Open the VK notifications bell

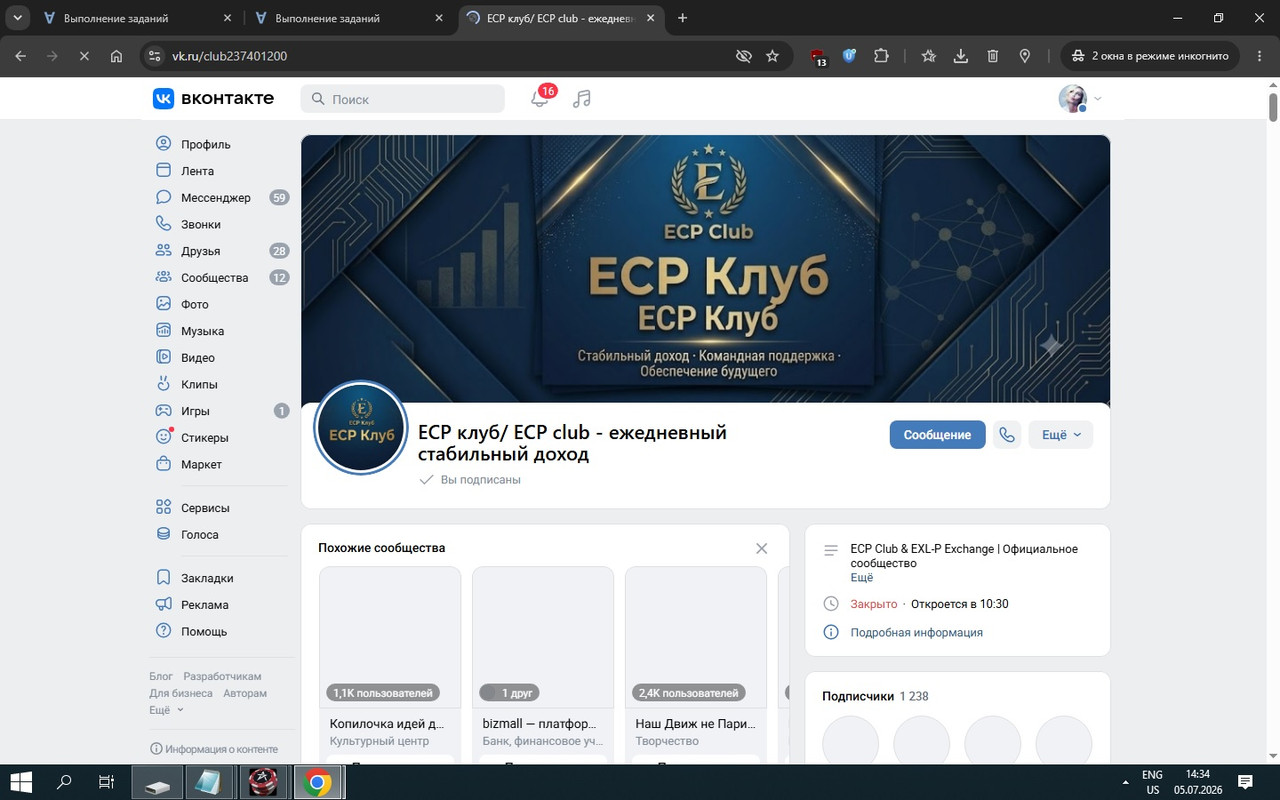pos(540,98)
